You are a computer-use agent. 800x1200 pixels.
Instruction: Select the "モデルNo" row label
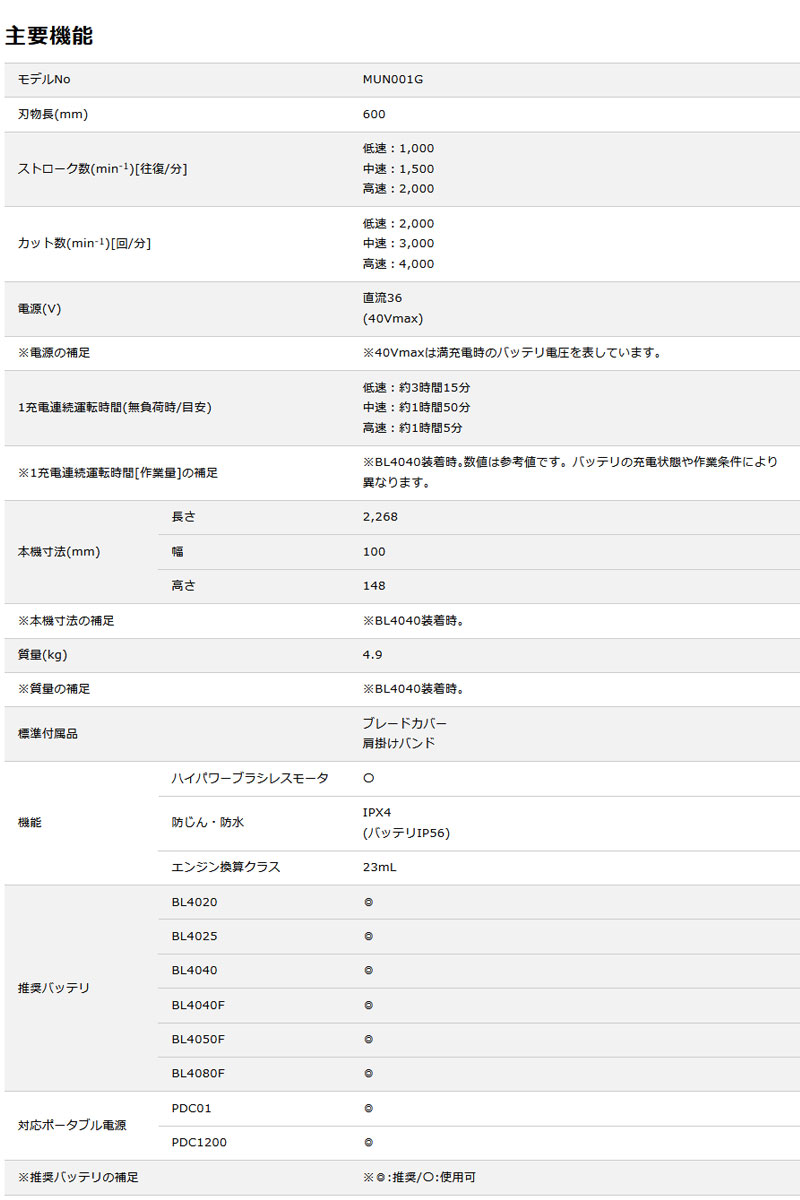click(45, 80)
